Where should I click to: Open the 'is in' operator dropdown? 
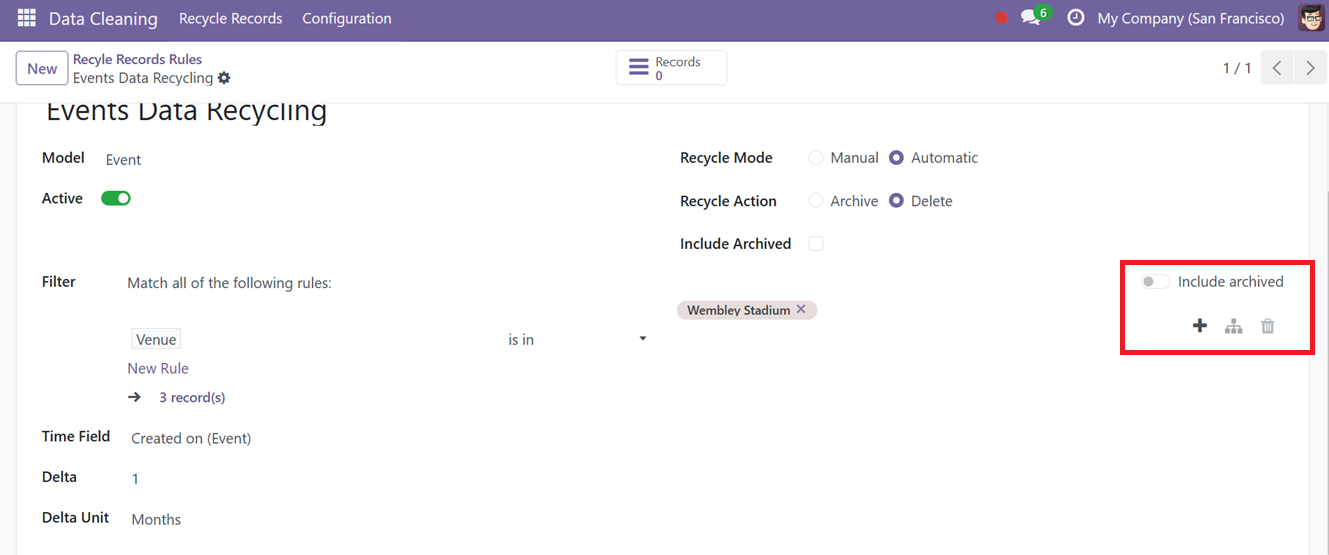(577, 340)
